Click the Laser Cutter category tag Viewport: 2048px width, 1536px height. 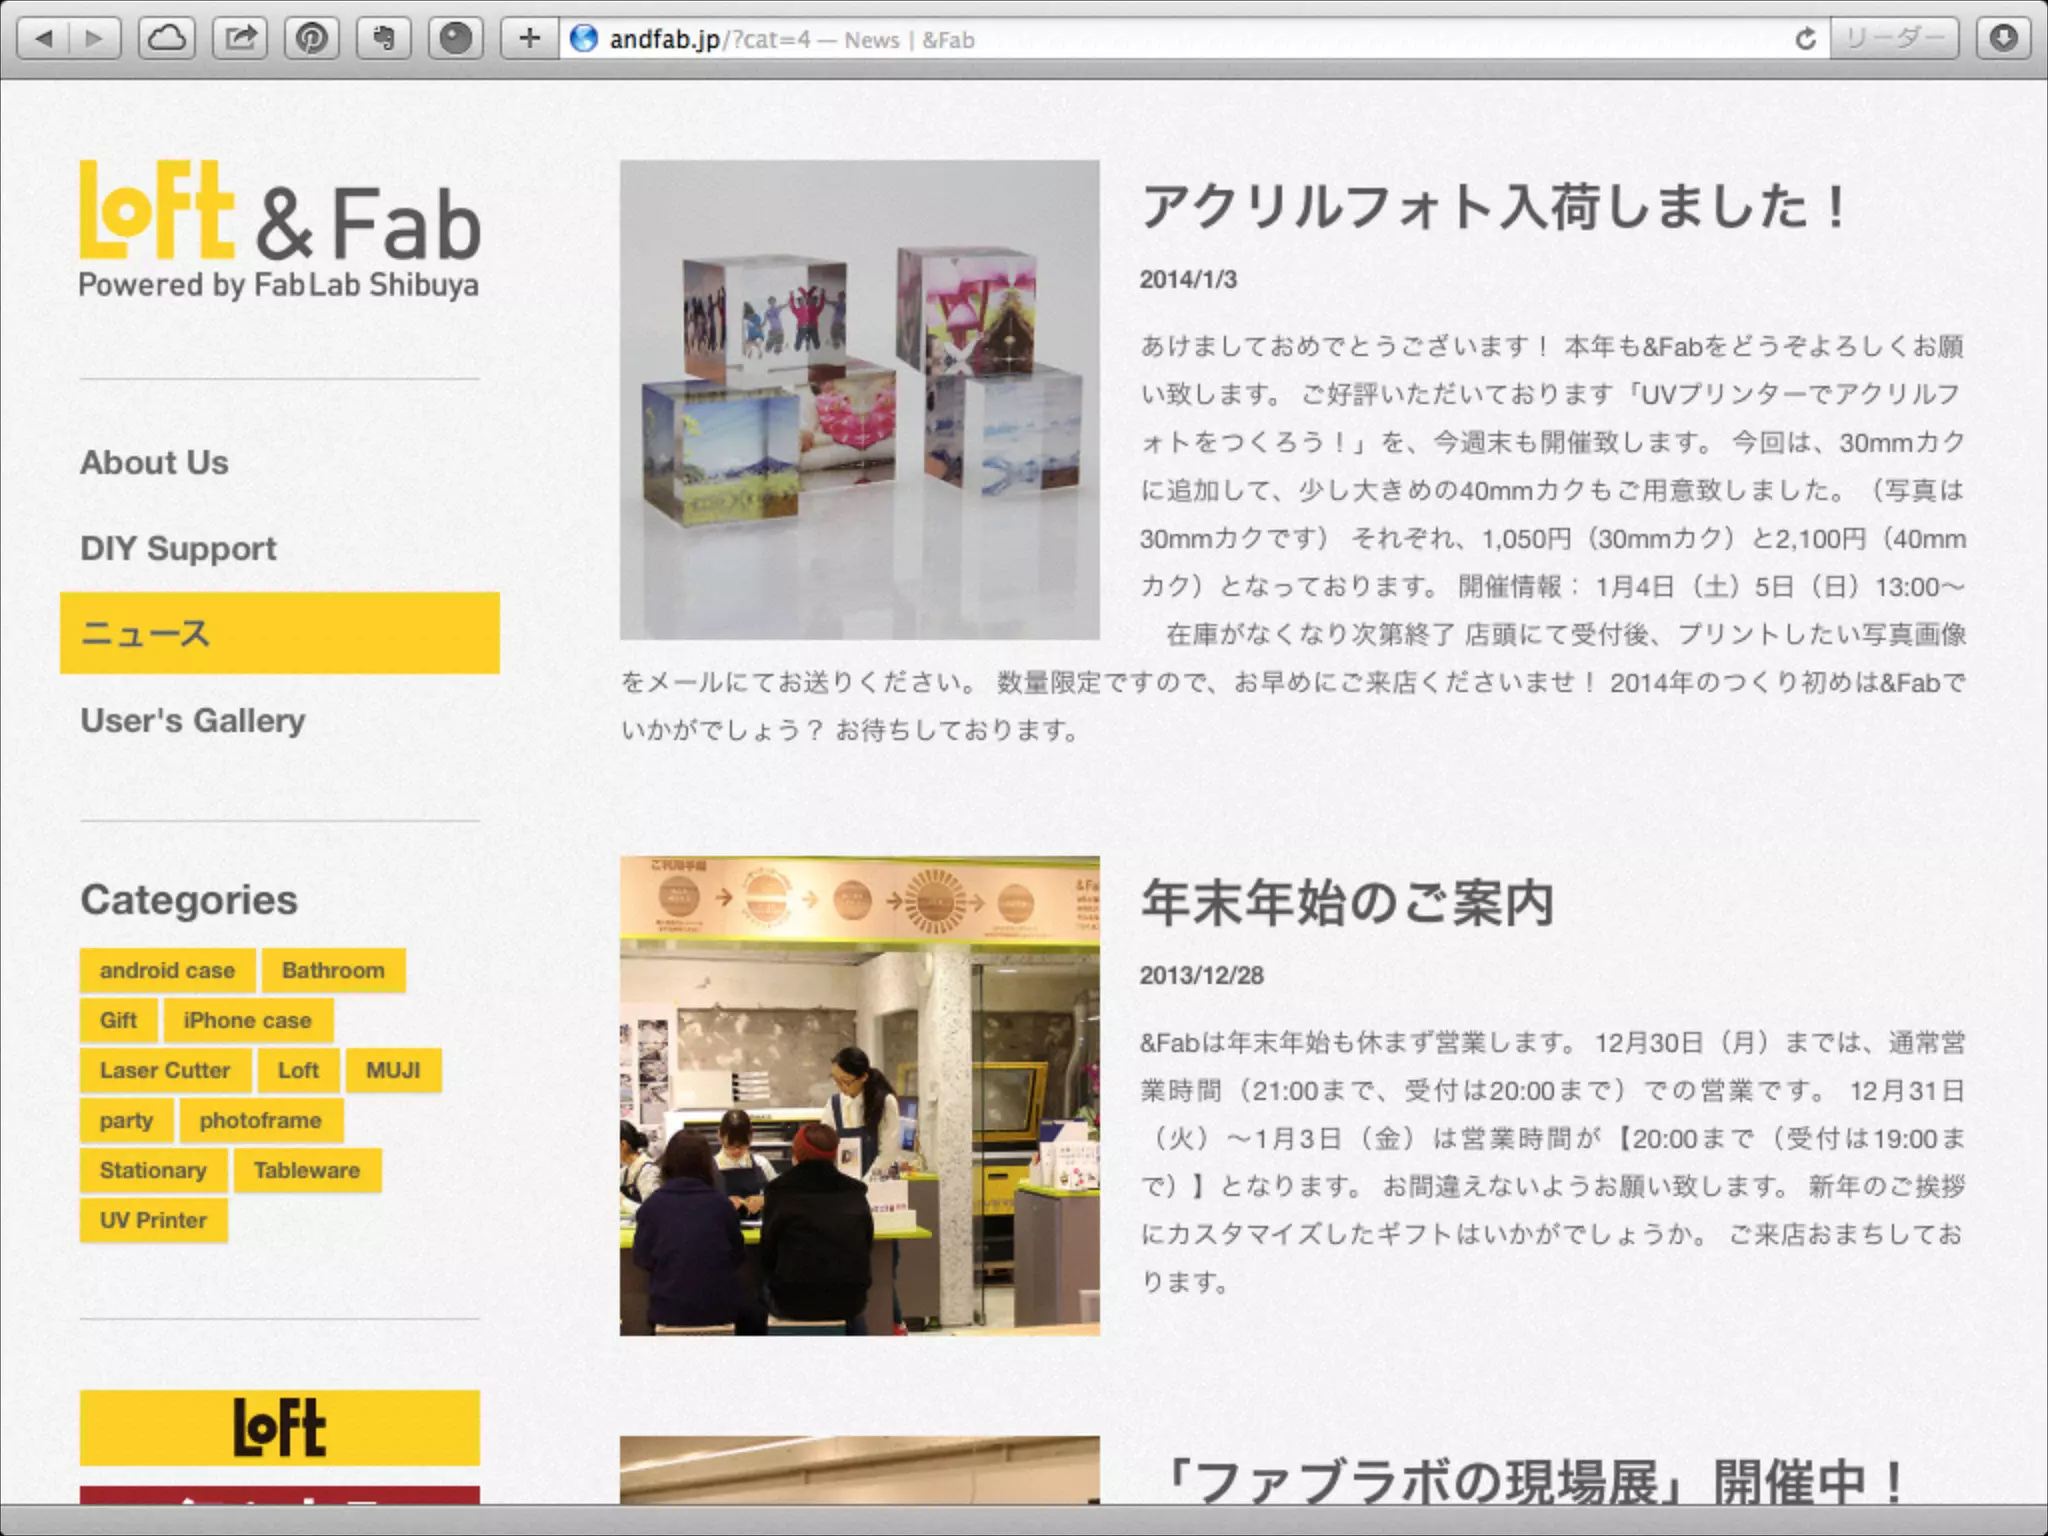(165, 1070)
